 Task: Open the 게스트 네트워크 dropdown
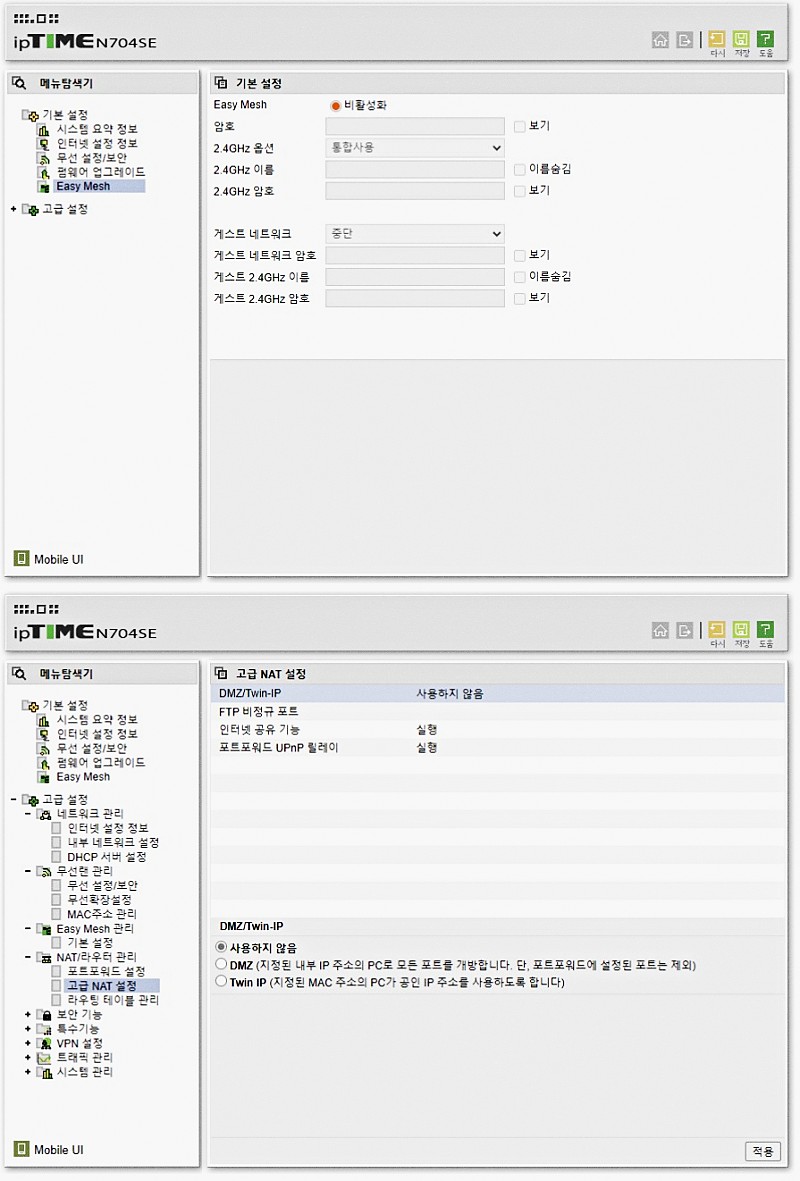(415, 234)
